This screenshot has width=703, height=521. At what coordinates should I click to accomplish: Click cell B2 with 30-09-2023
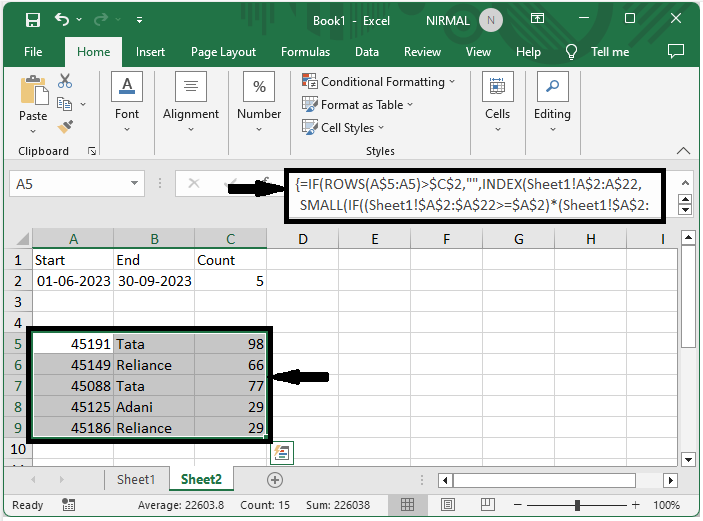(x=154, y=281)
